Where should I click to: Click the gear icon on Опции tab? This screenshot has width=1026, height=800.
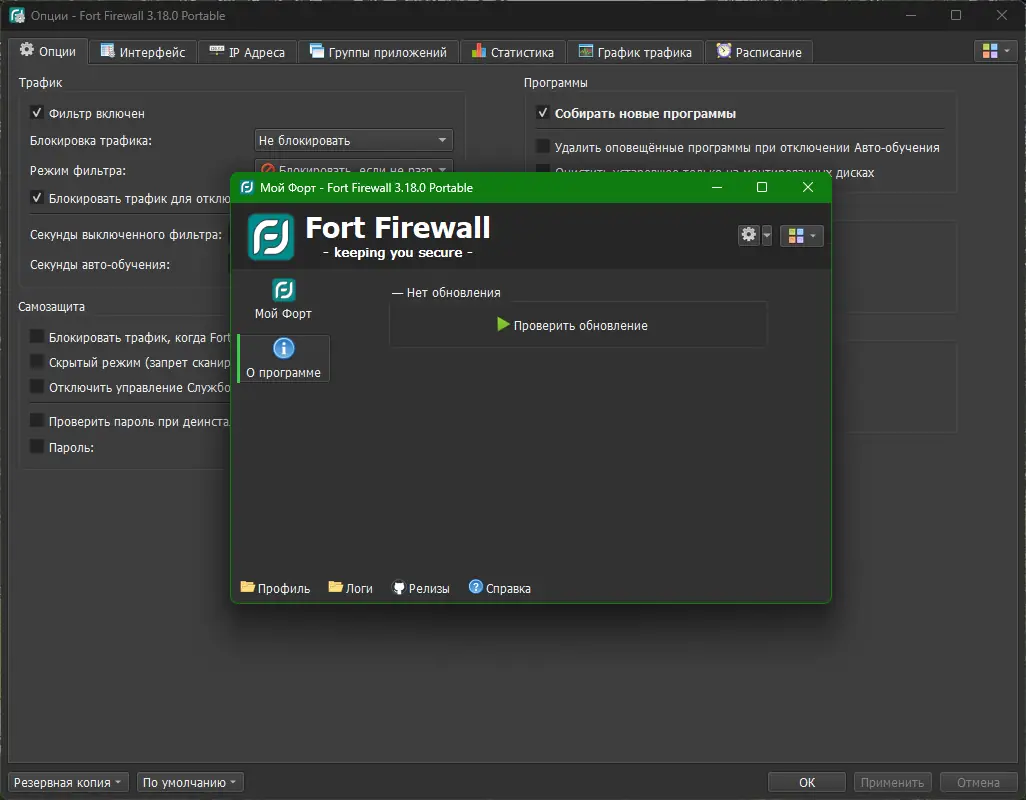click(27, 50)
